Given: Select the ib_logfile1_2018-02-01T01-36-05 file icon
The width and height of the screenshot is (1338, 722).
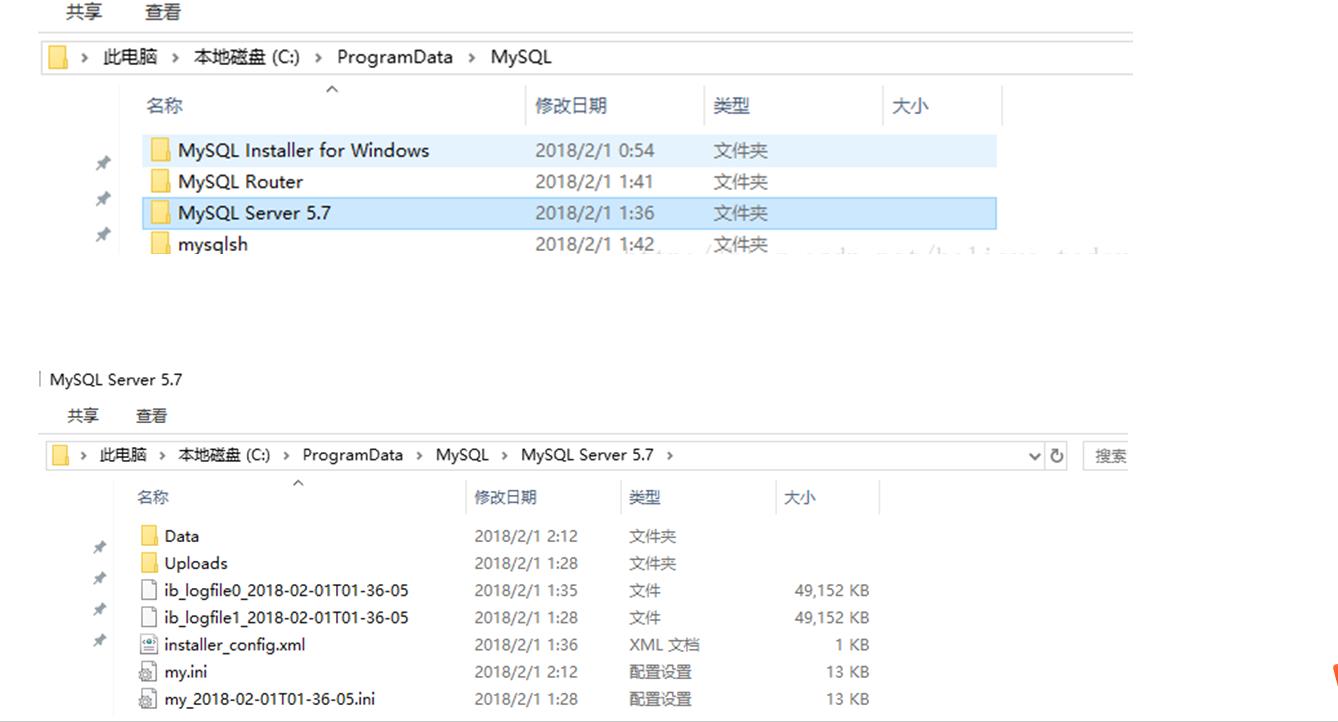Looking at the screenshot, I should click(149, 617).
